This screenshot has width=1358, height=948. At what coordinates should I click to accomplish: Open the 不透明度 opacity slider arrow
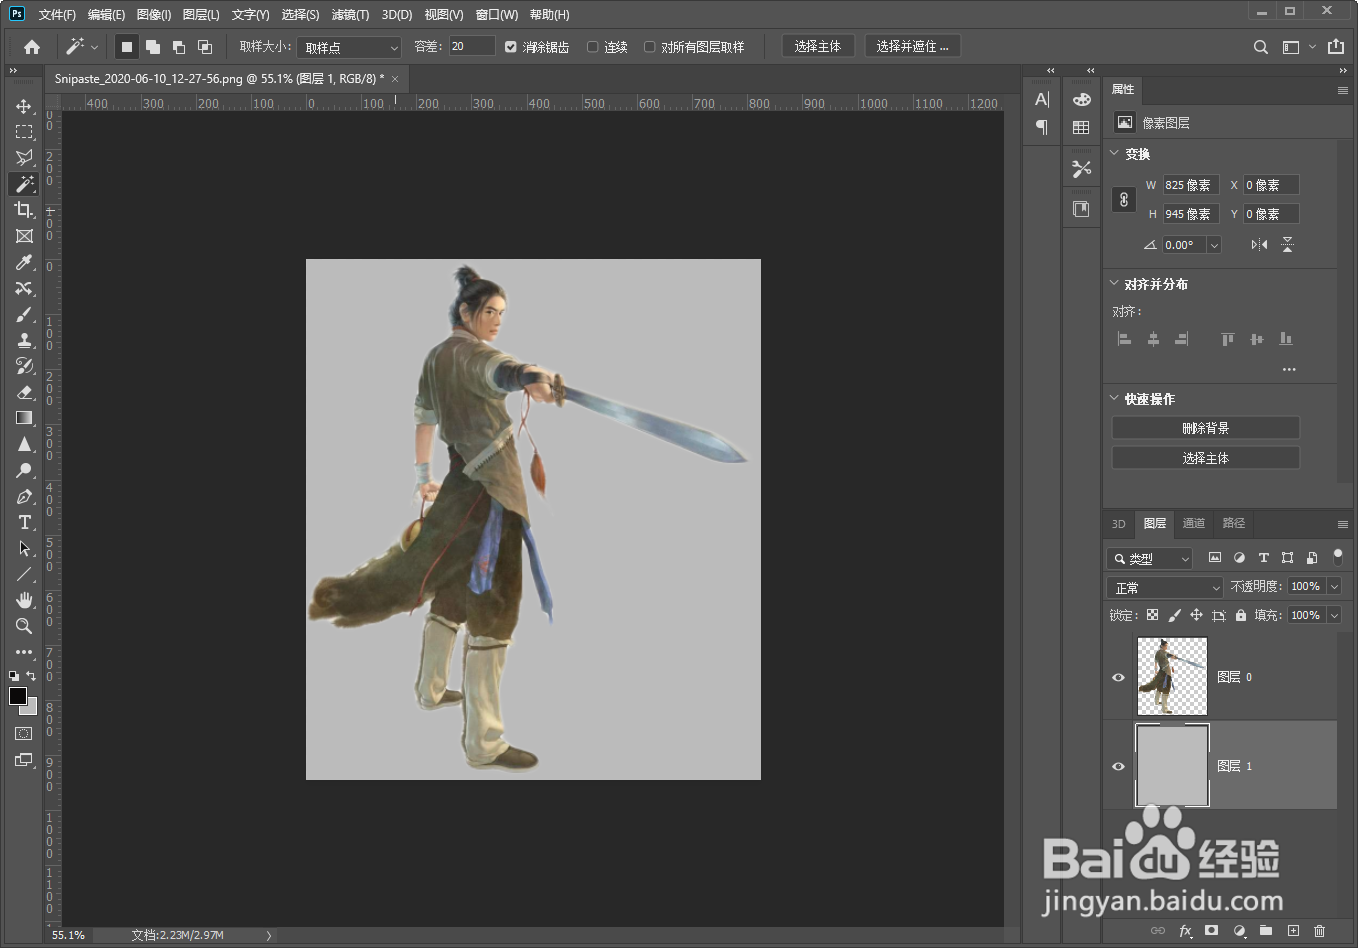pos(1334,586)
